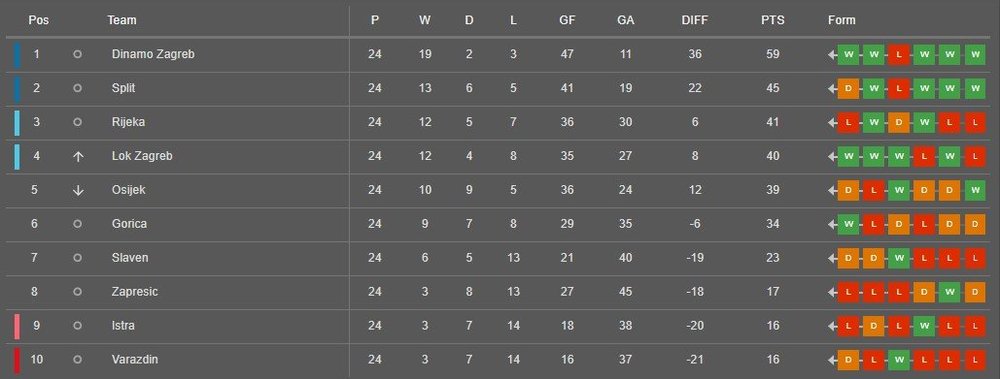Screen dimensions: 1000x379
Task: Open the Varazdin team link
Action: [x=135, y=359]
